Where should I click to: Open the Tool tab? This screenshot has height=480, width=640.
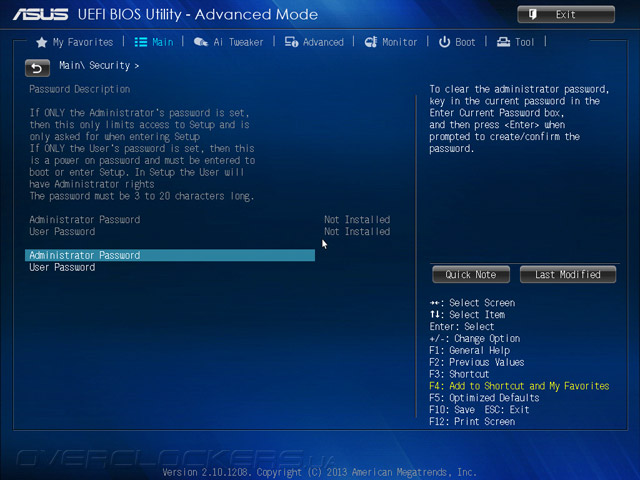[515, 42]
